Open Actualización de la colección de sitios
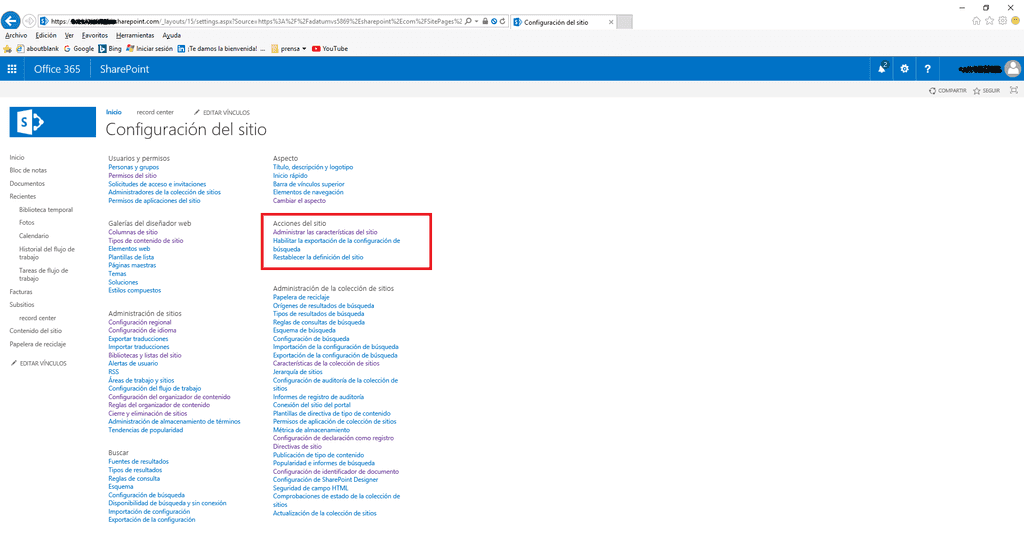Viewport: 1024px width, 555px height. point(325,514)
